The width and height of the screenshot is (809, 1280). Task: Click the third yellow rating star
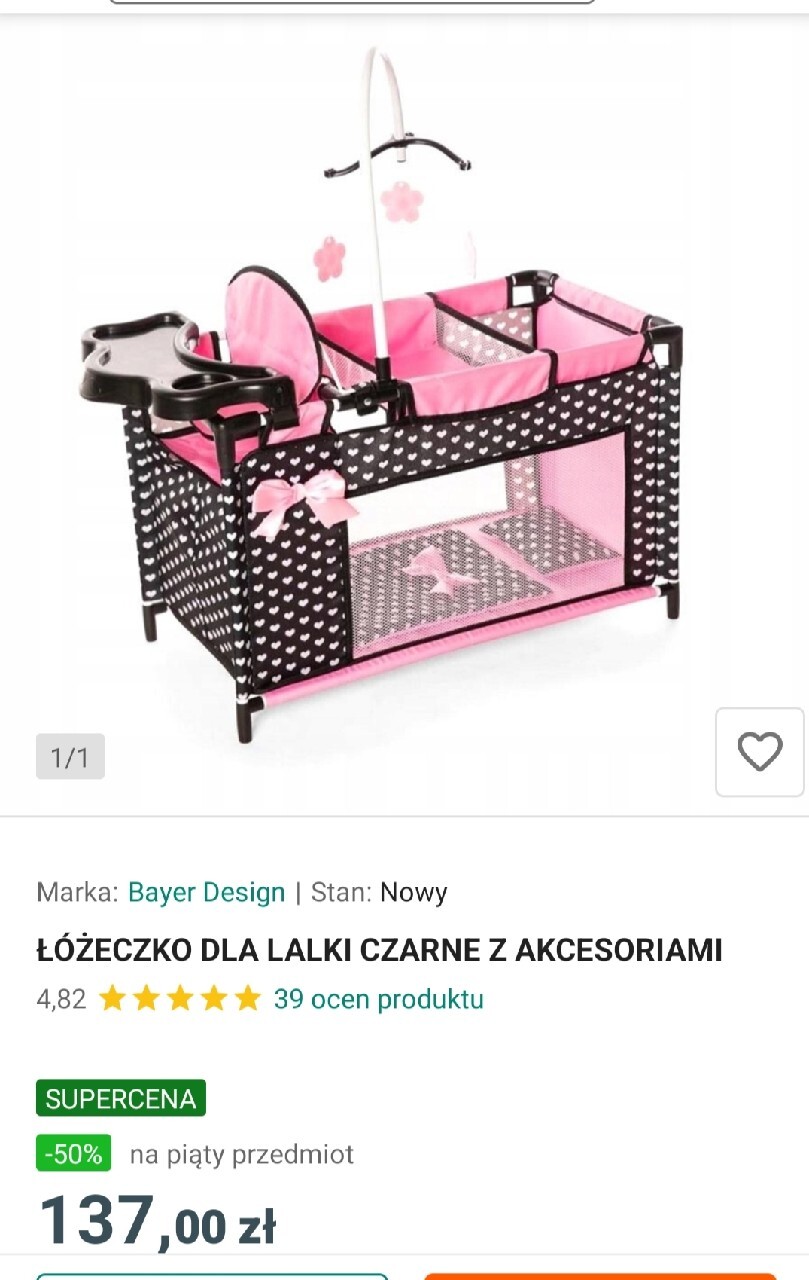coord(180,999)
